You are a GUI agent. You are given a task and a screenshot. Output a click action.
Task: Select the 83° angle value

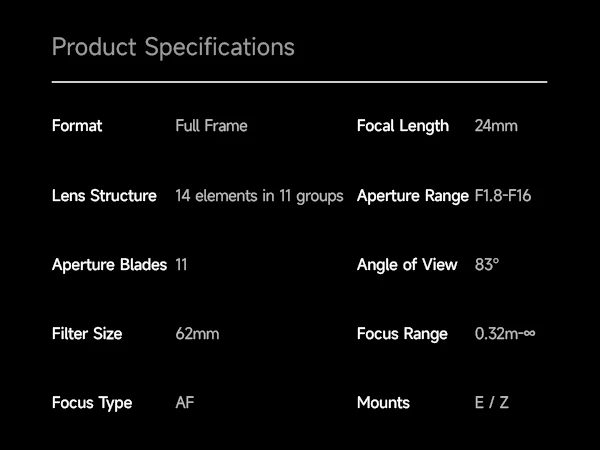(x=487, y=265)
